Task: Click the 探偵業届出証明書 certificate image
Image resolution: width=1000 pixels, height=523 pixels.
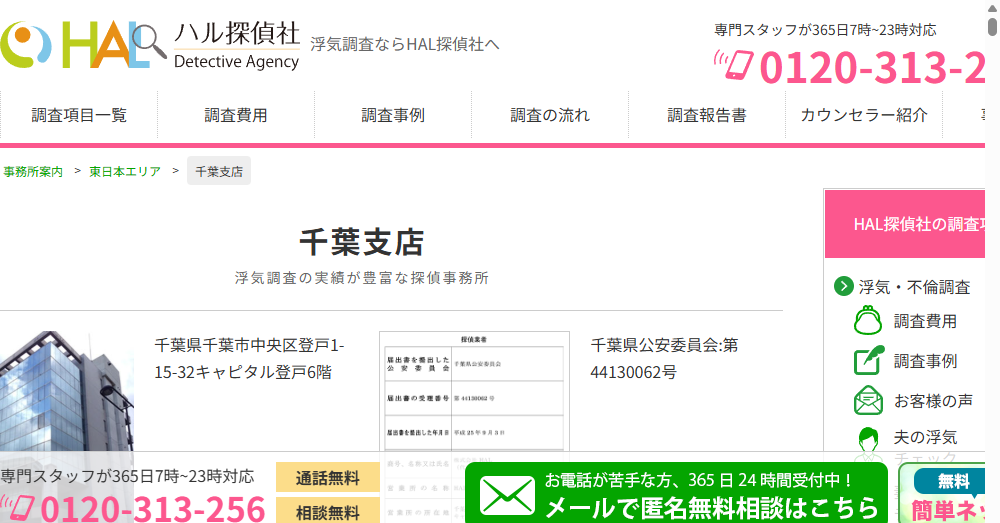Action: (474, 400)
